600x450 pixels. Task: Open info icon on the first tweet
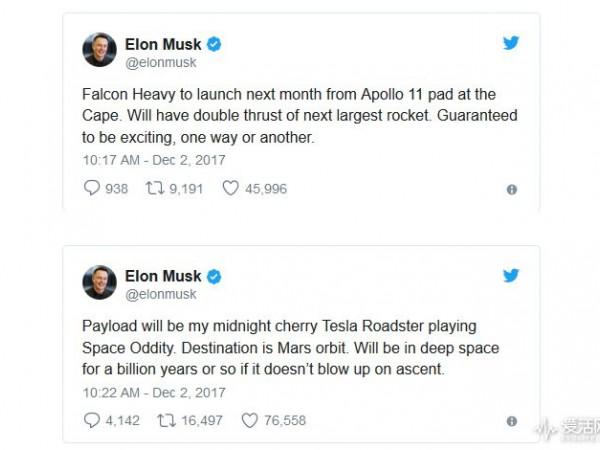pyautogui.click(x=512, y=189)
